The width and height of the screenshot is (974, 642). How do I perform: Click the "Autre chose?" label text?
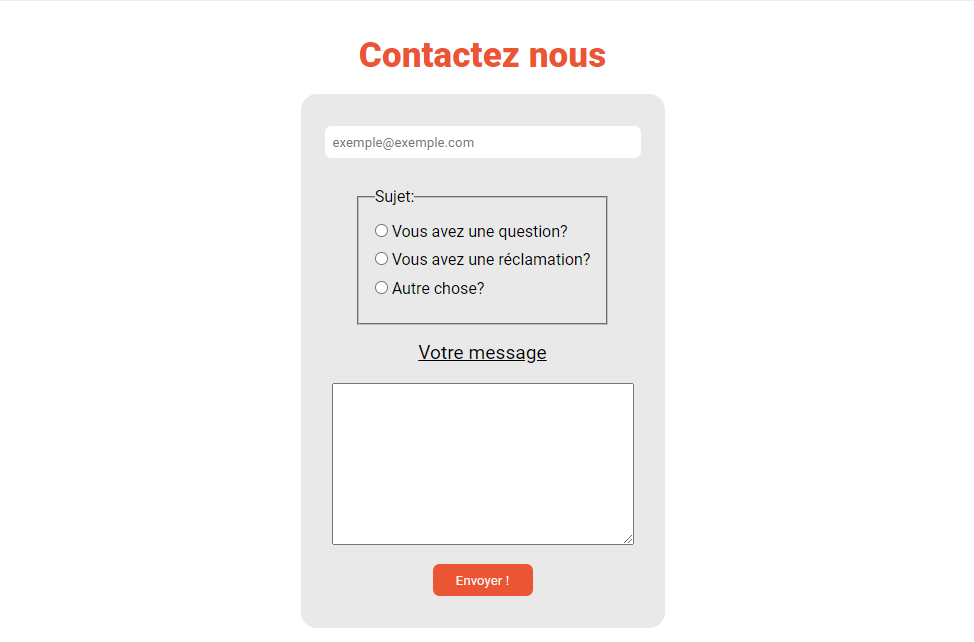click(438, 288)
